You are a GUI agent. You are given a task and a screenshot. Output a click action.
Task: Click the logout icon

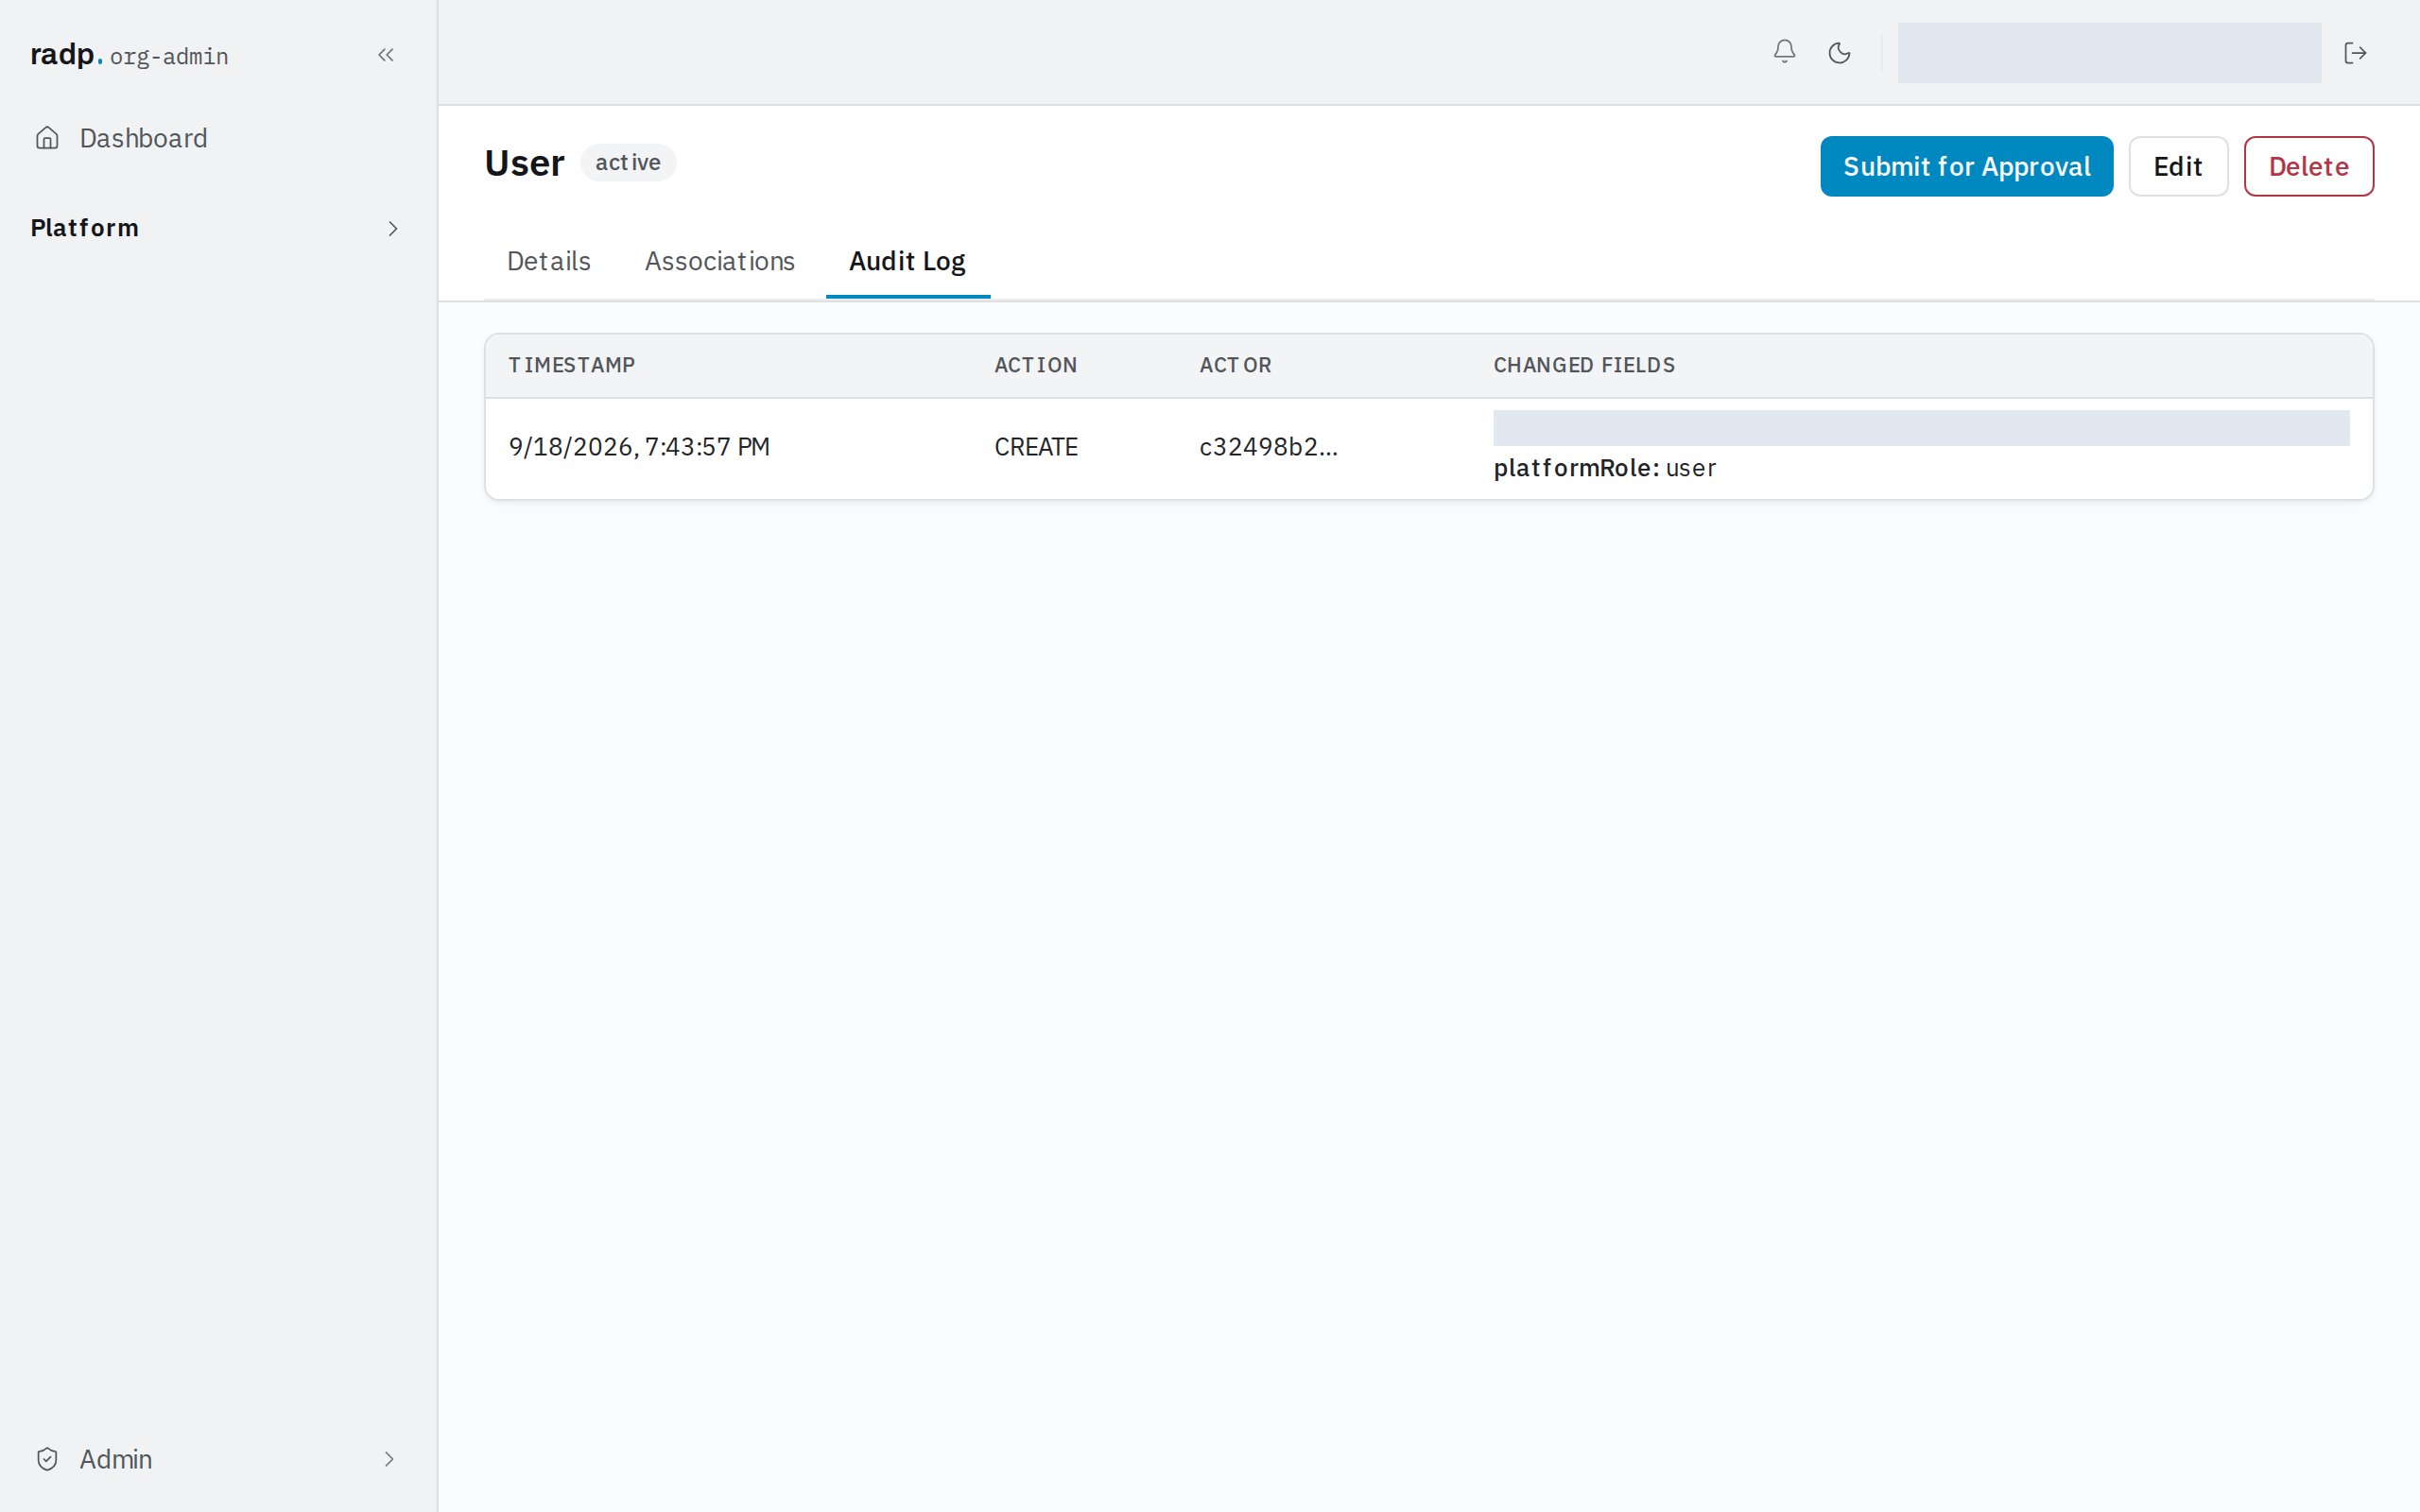point(2355,53)
